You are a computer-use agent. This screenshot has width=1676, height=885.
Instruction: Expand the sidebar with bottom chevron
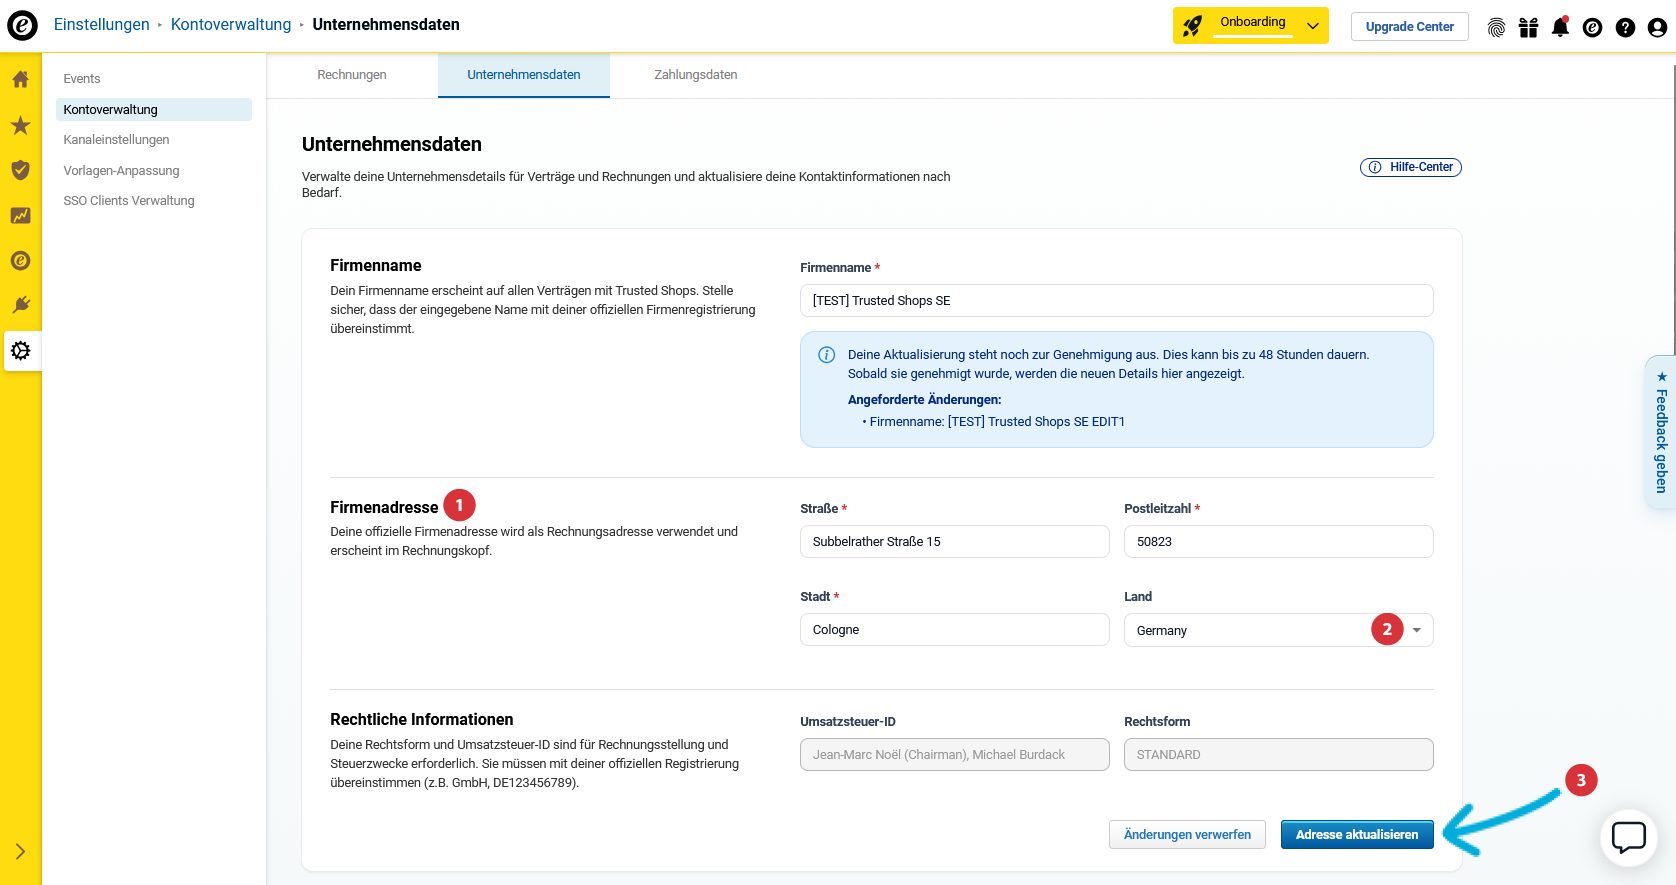click(20, 851)
